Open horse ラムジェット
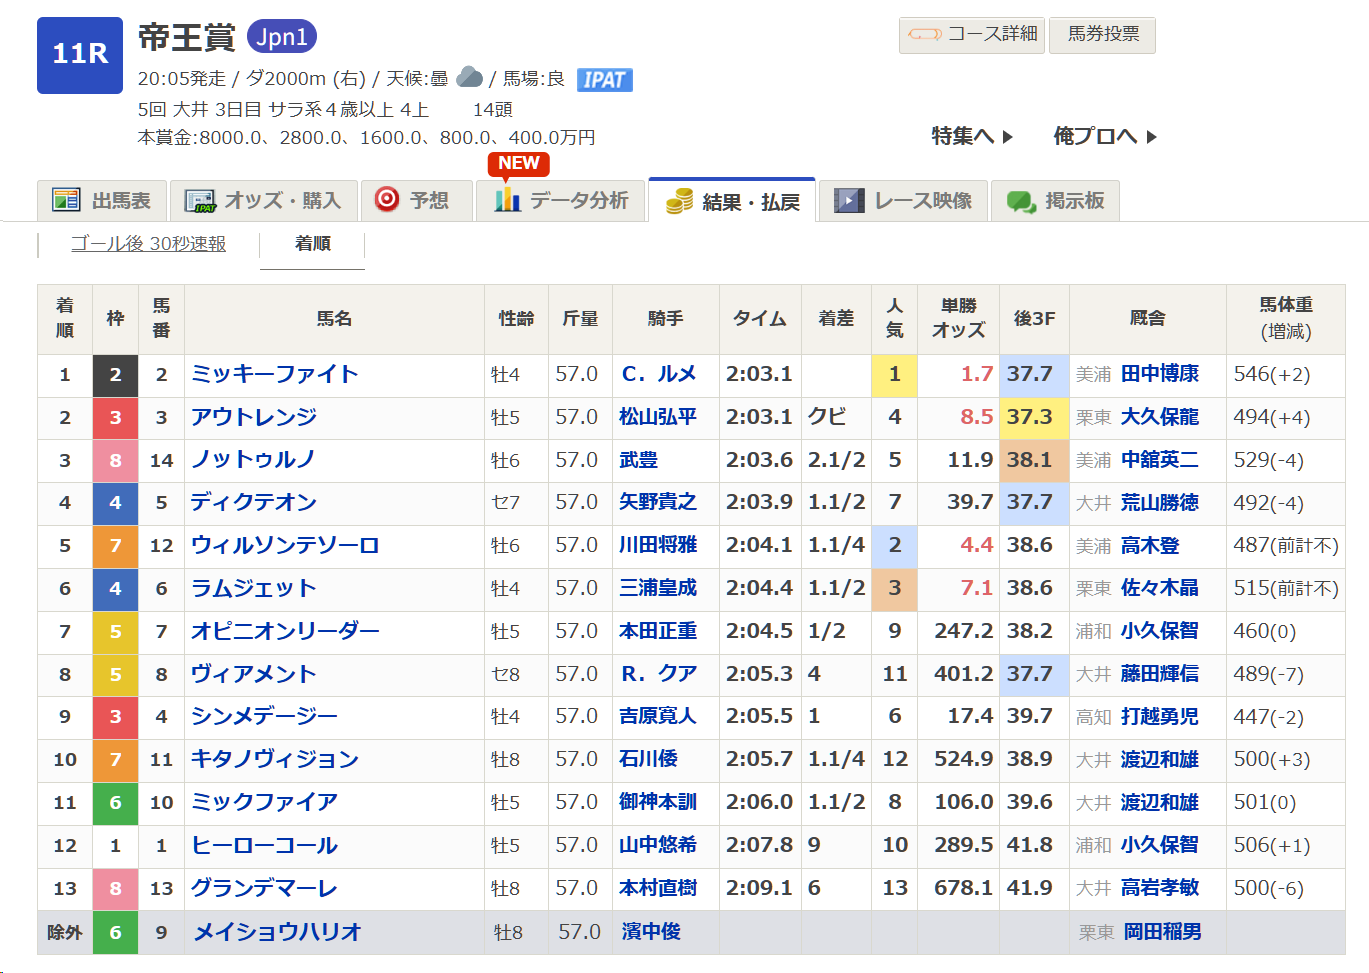This screenshot has width=1369, height=973. [x=254, y=588]
